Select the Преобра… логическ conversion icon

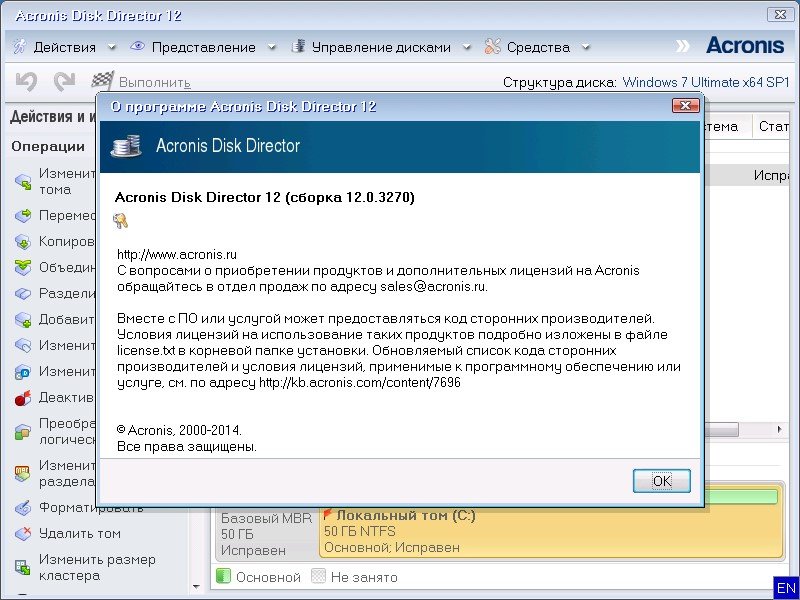(x=23, y=432)
